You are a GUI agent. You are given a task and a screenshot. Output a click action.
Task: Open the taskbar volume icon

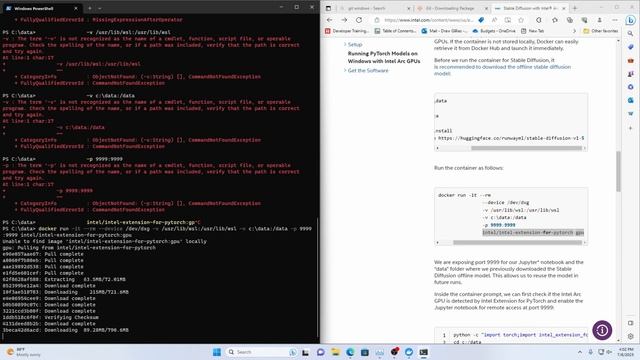click(609, 352)
